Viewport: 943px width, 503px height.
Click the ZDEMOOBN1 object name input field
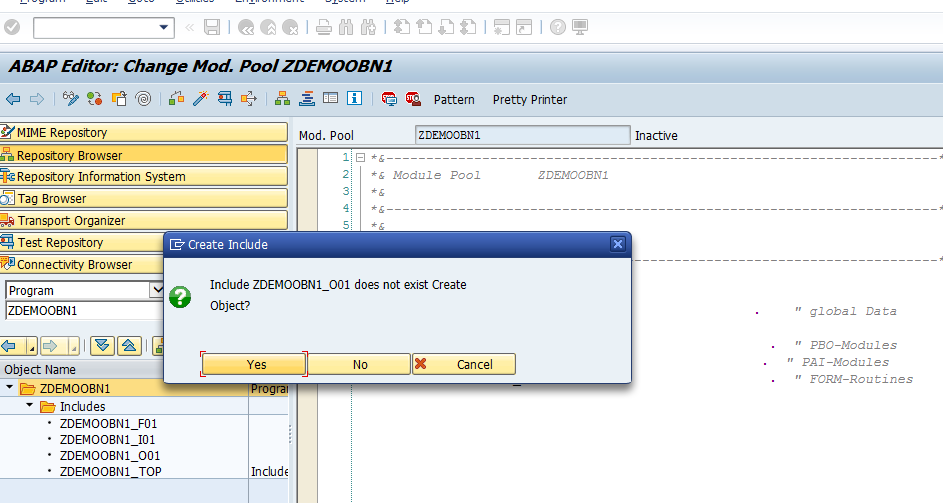(84, 310)
